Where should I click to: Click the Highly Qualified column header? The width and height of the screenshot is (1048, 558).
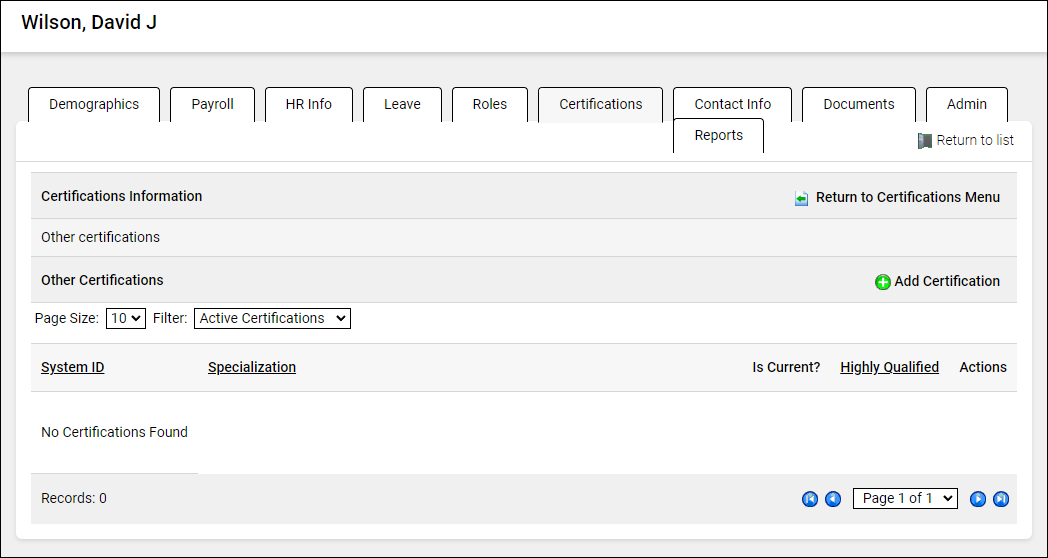(x=889, y=367)
